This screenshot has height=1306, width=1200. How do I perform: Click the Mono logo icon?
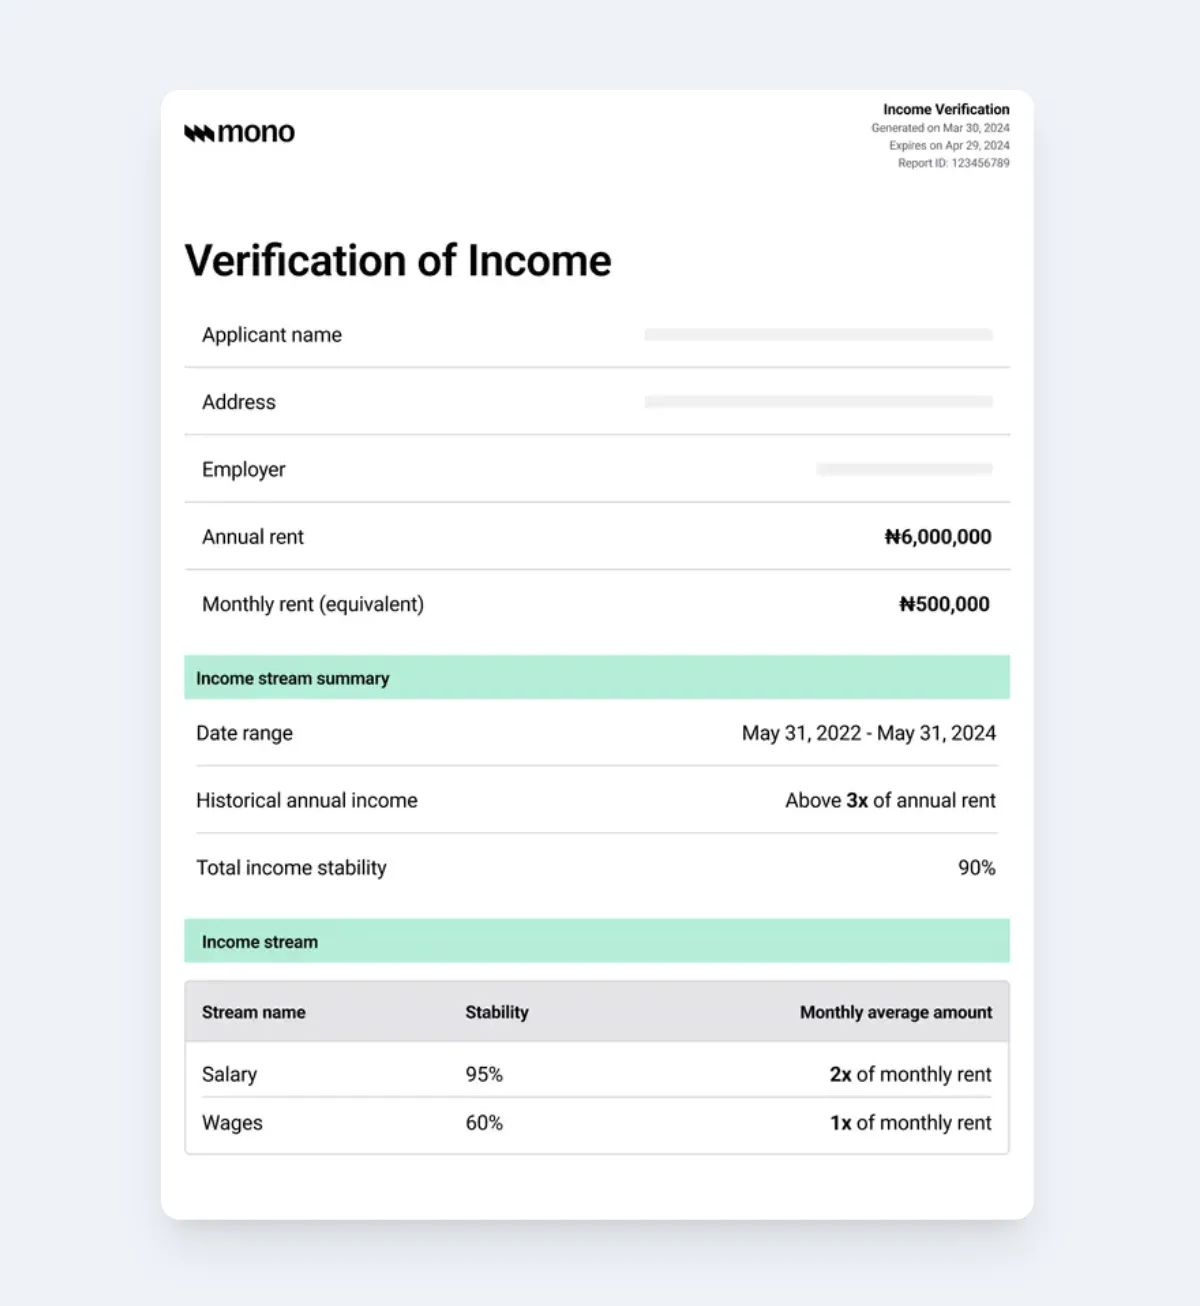[199, 133]
